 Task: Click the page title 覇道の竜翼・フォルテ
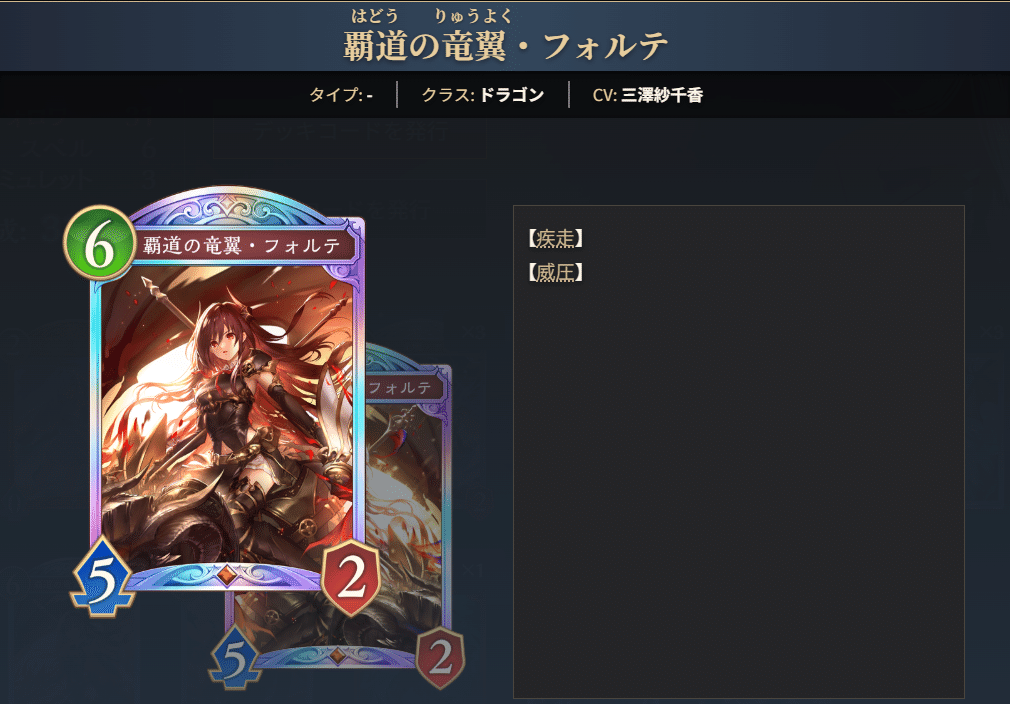(505, 46)
